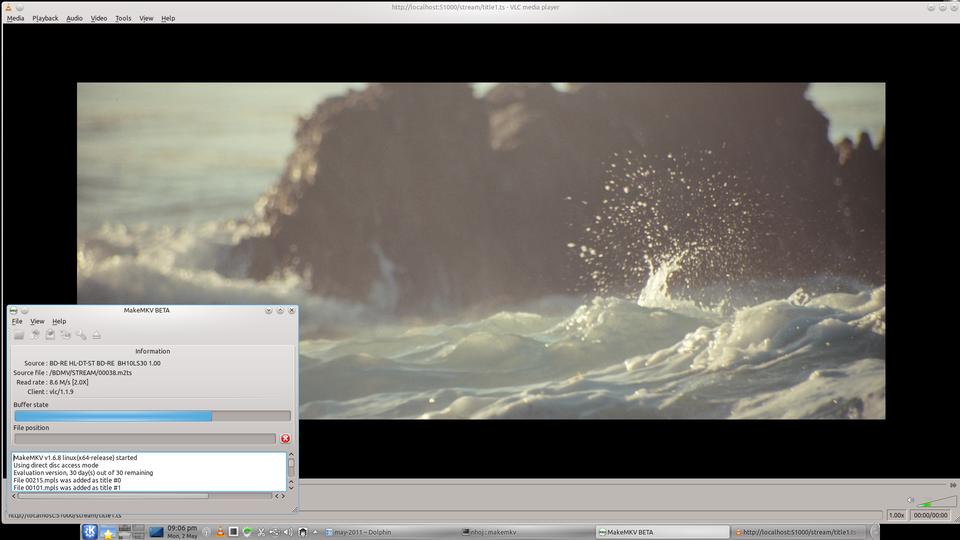Screen dimensions: 960x540
Task: Switch to the Dolphin may-2011 taskbar entry
Action: click(385, 532)
